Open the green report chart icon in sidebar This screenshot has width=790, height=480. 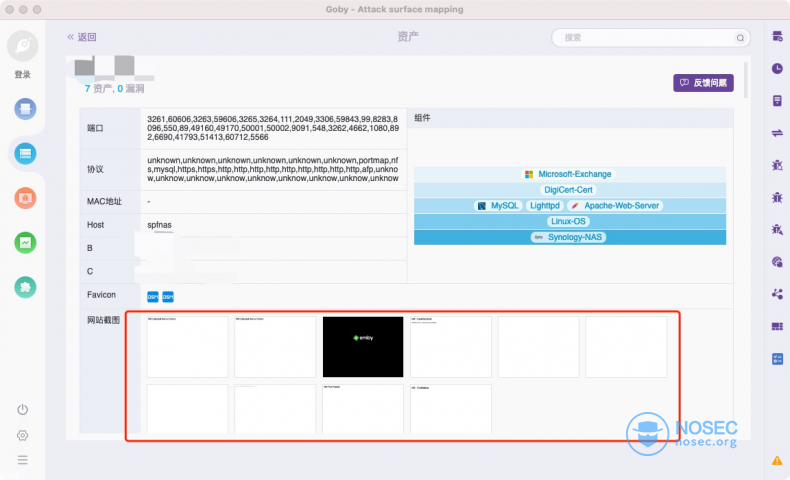click(25, 242)
